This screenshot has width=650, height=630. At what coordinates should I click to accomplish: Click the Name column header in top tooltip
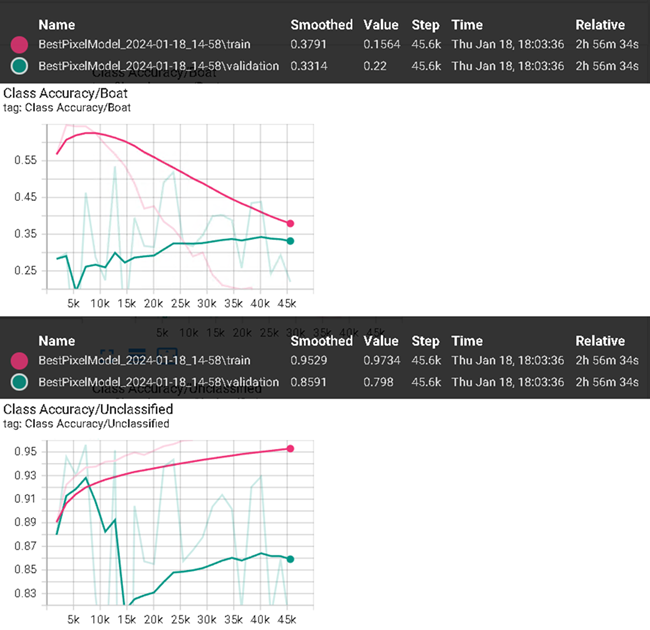[x=56, y=25]
